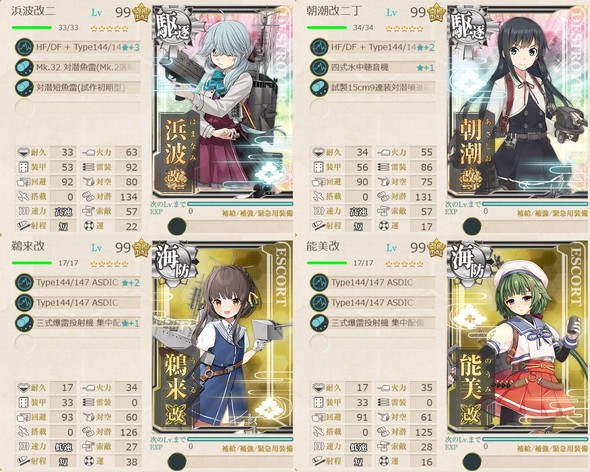Click sonar icon beside 四式水中聴音機
The width and height of the screenshot is (590, 472).
click(319, 67)
